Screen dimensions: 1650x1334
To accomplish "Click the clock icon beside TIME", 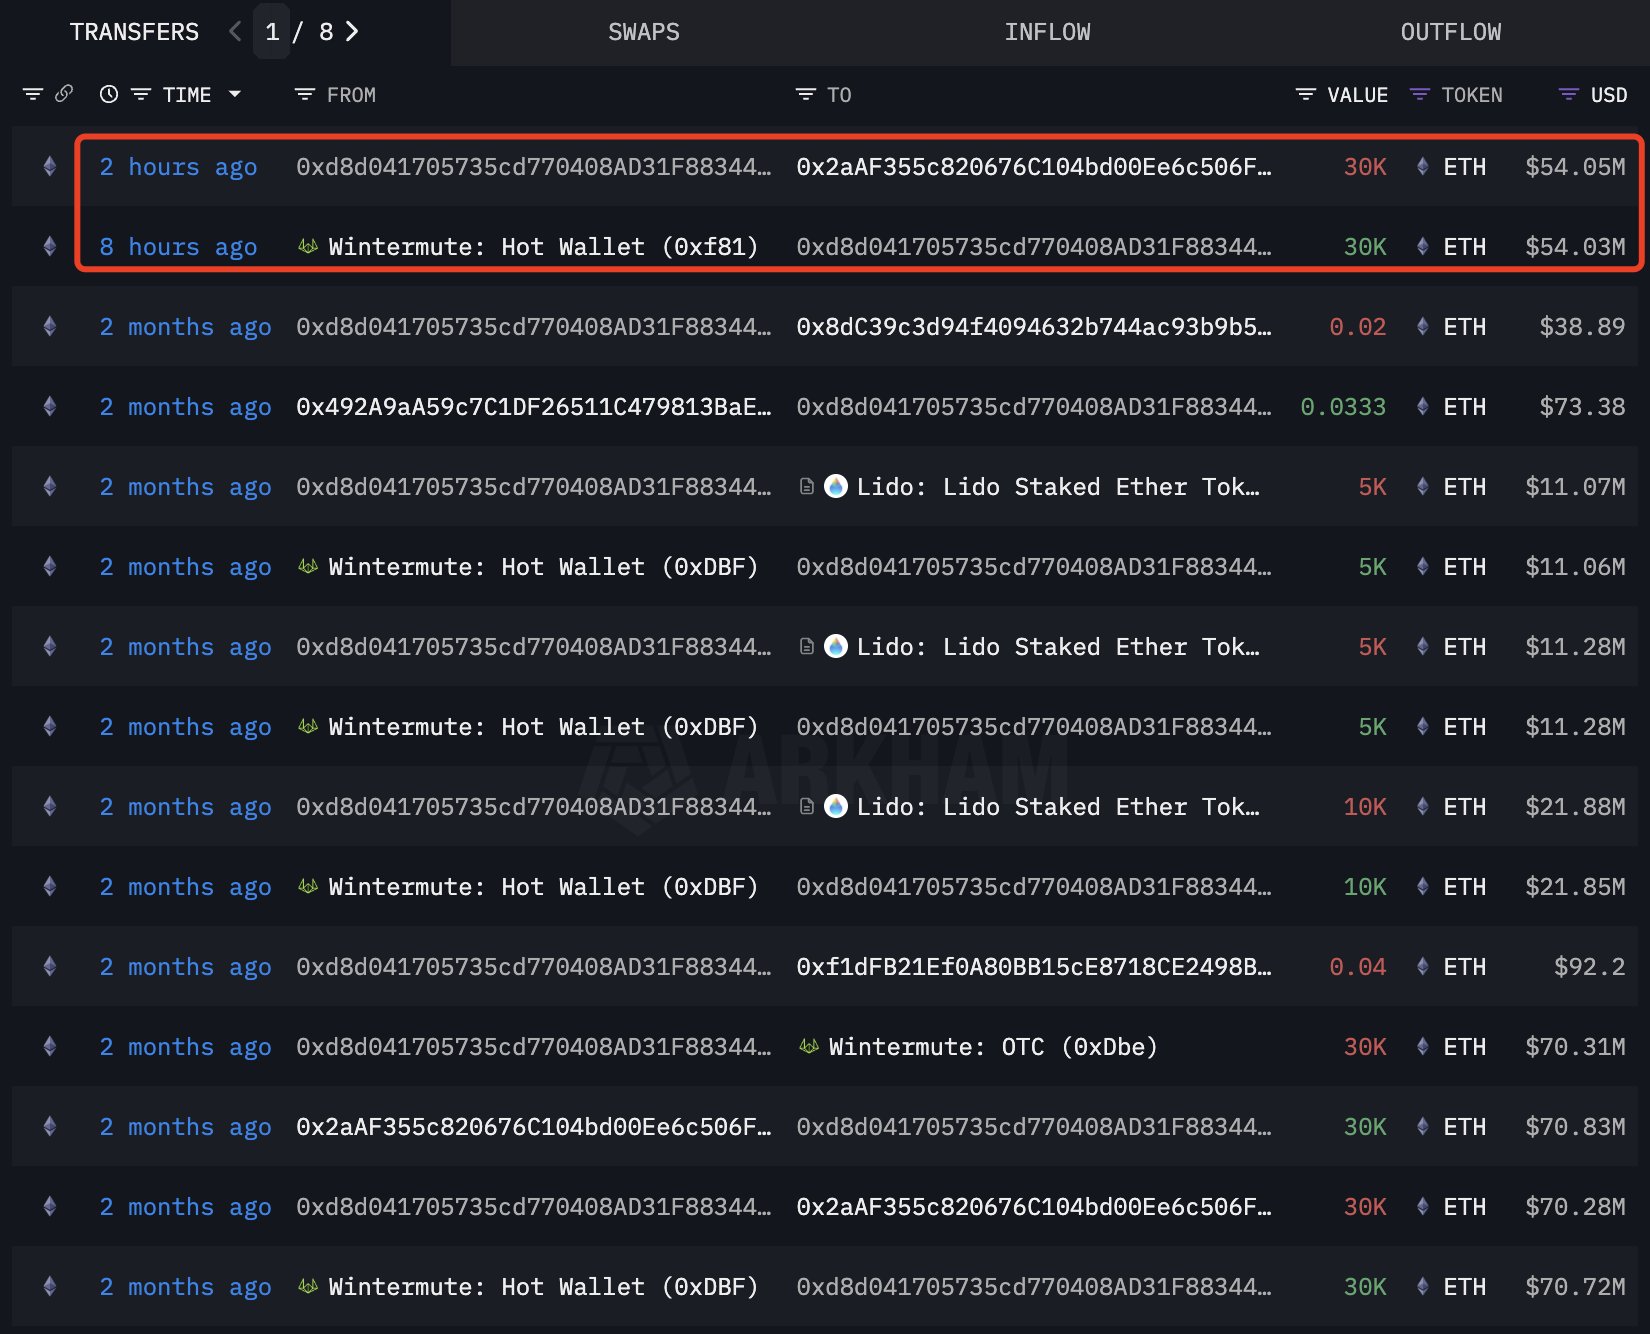I will 109,94.
